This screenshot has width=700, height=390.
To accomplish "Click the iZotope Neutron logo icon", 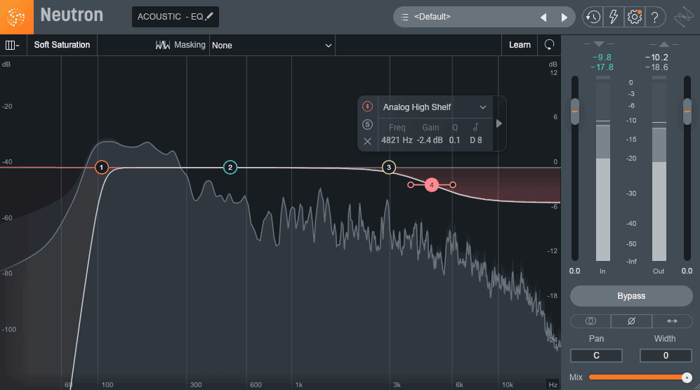I will [17, 17].
